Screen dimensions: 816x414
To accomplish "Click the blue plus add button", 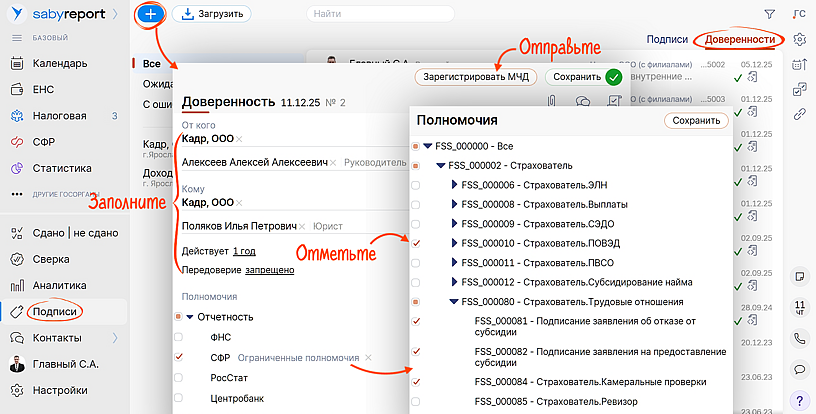I will [150, 14].
